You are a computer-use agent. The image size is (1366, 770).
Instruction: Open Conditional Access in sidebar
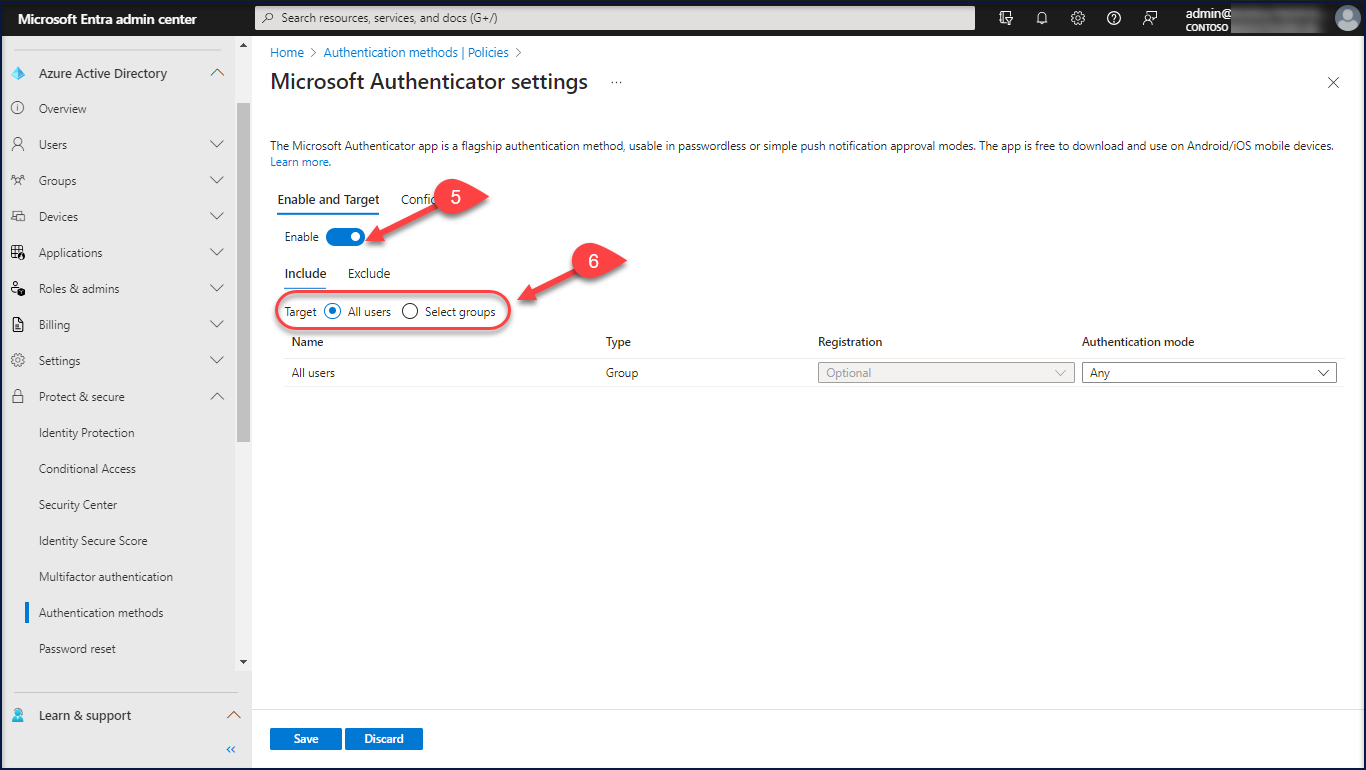pos(87,469)
